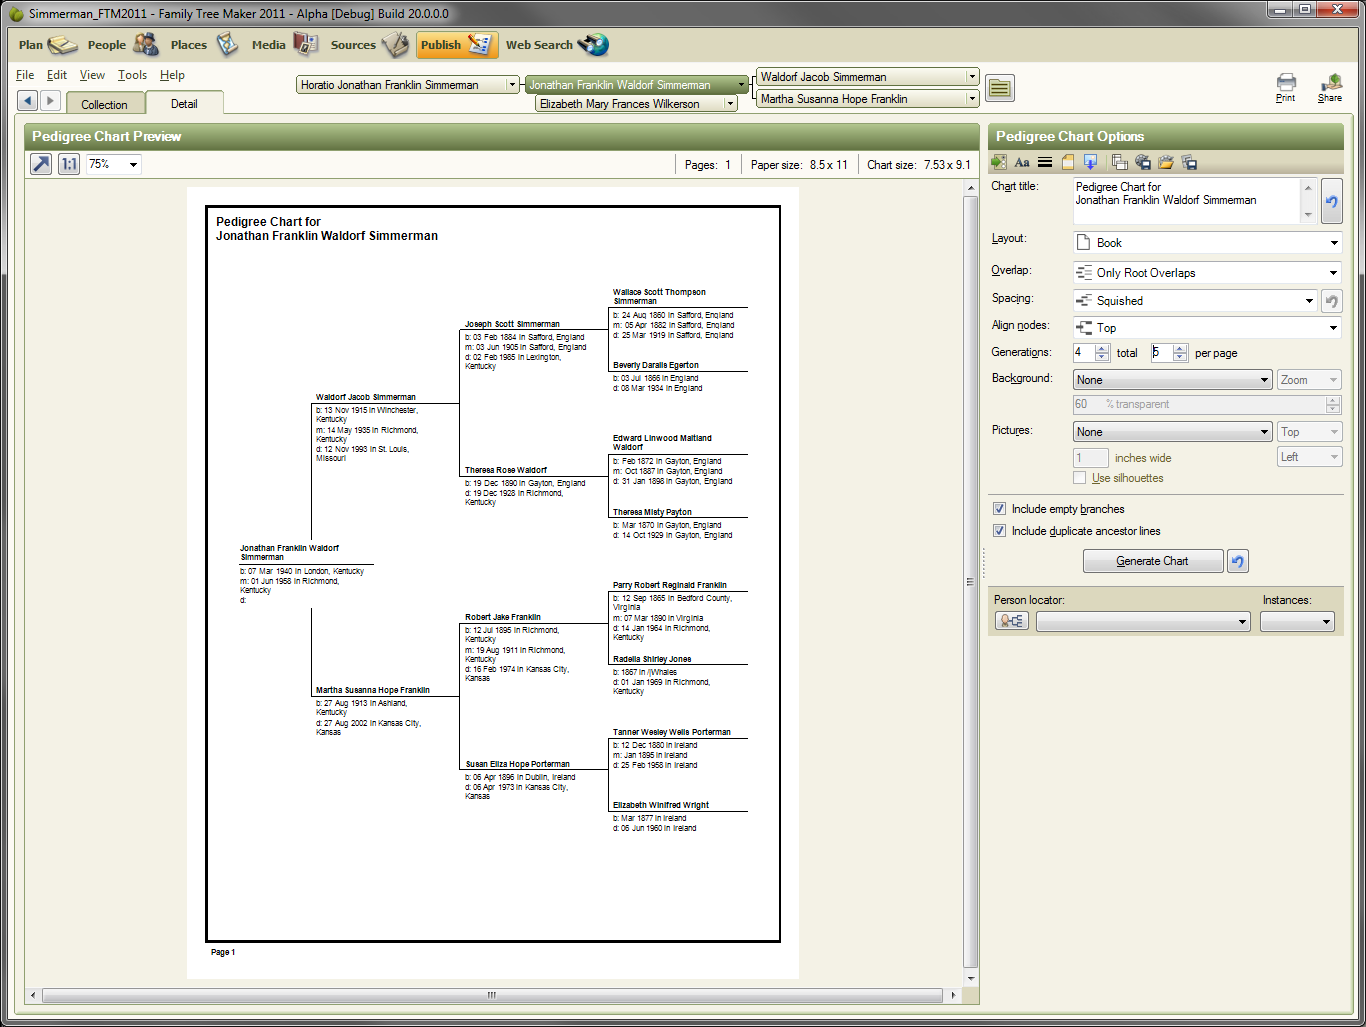Click the save settings globe-disk icon
The image size is (1366, 1027).
pyautogui.click(x=1143, y=162)
